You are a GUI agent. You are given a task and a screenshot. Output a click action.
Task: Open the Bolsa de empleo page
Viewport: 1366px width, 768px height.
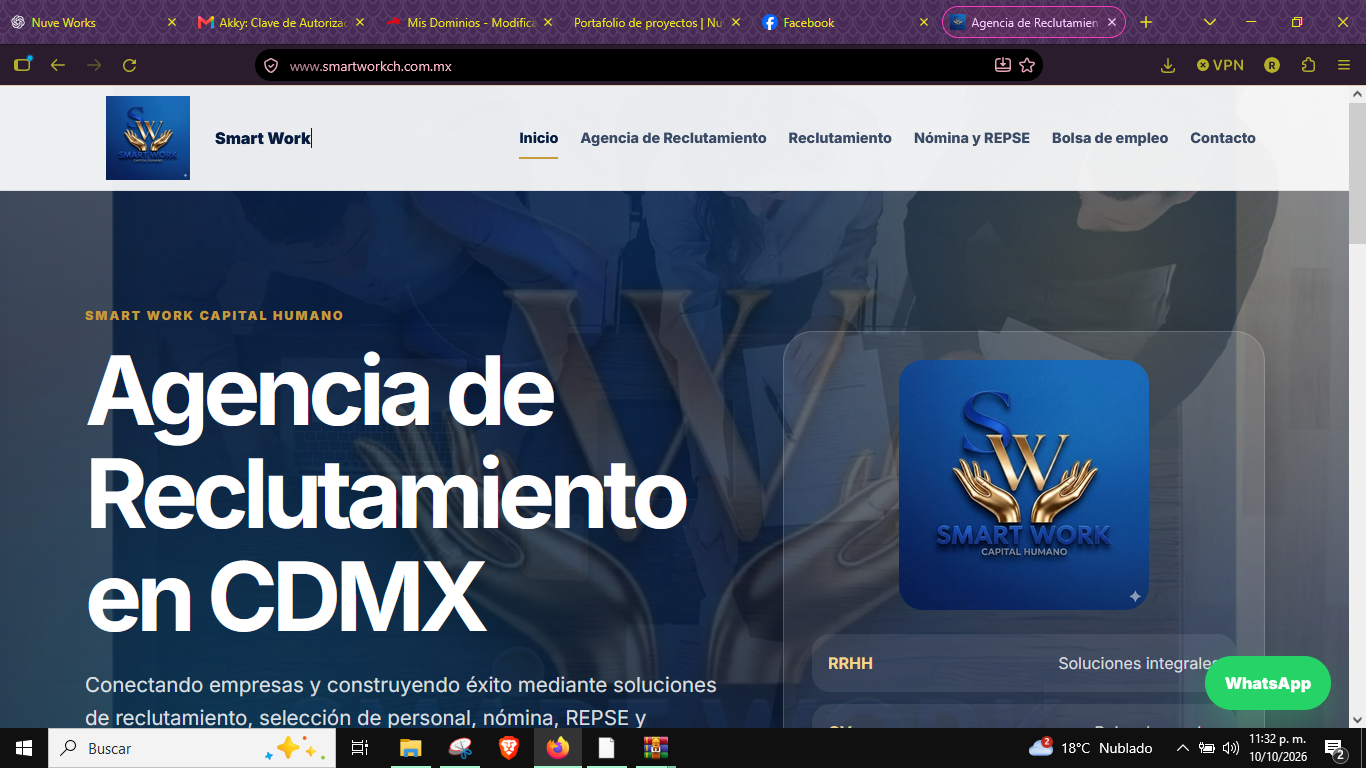[1109, 138]
